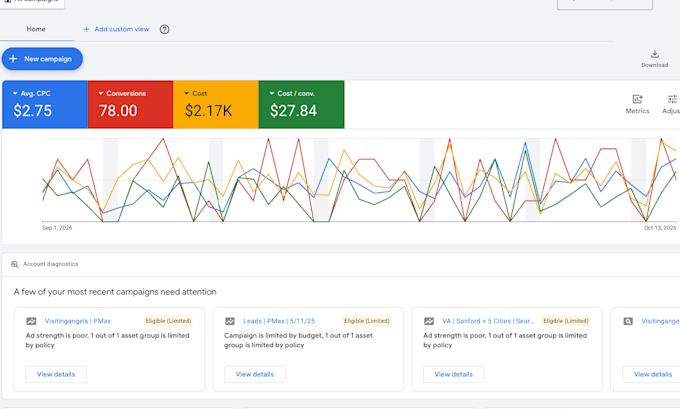Click the Account diagnostics magnifier icon
Image resolution: width=680 pixels, height=409 pixels.
click(x=15, y=264)
